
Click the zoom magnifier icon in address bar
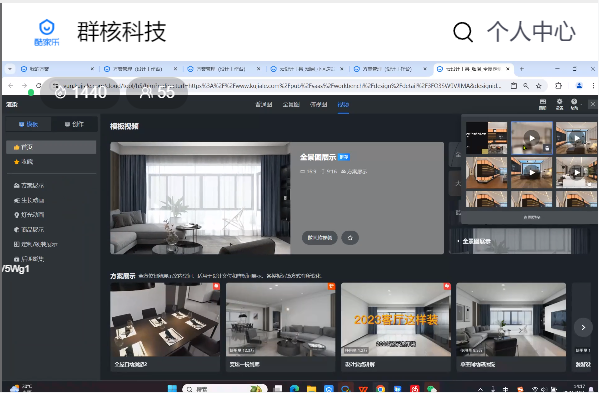[526, 86]
